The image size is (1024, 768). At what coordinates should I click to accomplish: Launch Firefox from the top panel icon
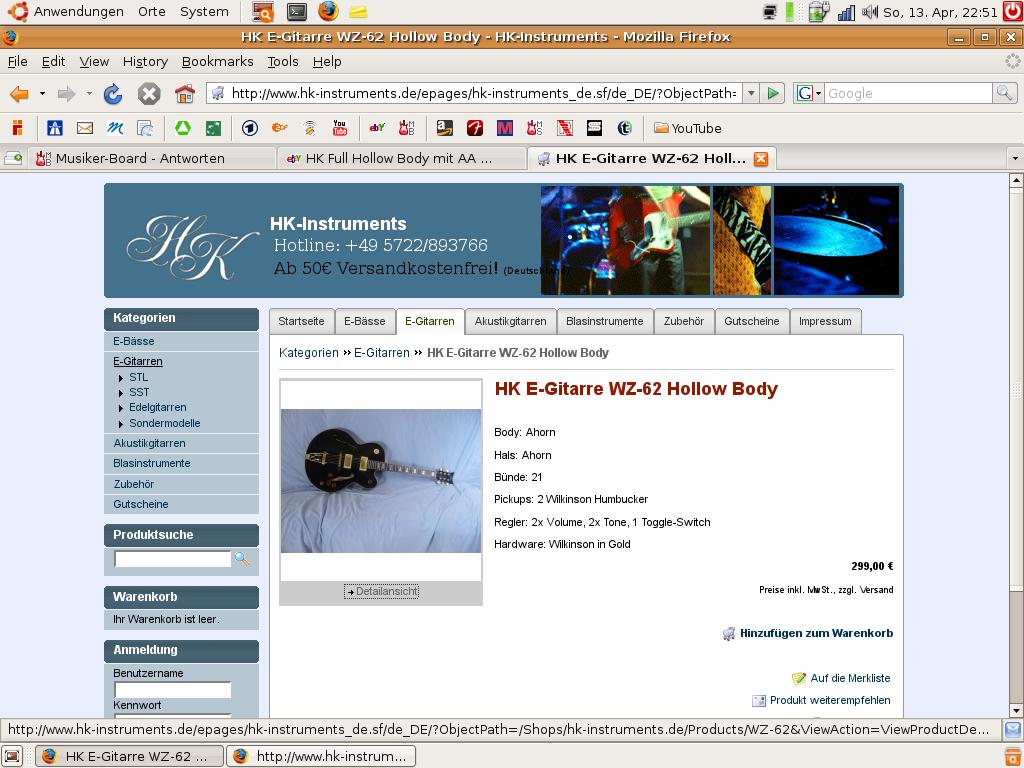pyautogui.click(x=328, y=11)
